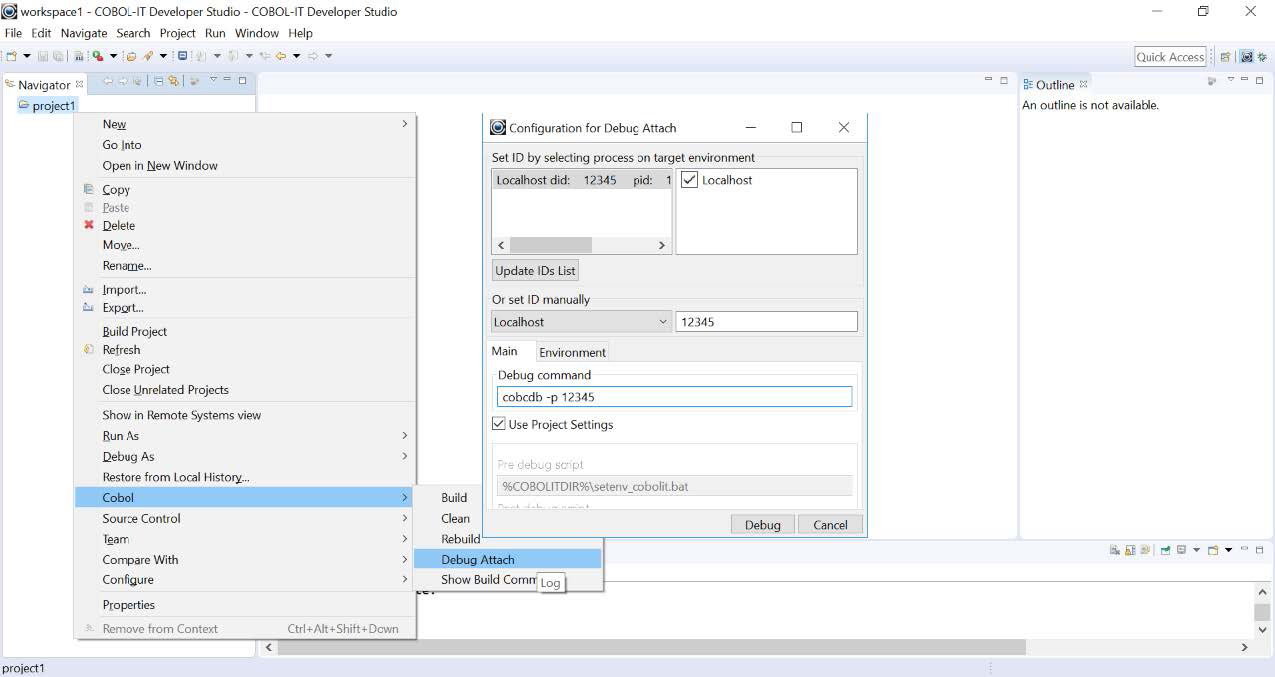Click the Debug button in the dialog
The width and height of the screenshot is (1275, 677).
[761, 524]
